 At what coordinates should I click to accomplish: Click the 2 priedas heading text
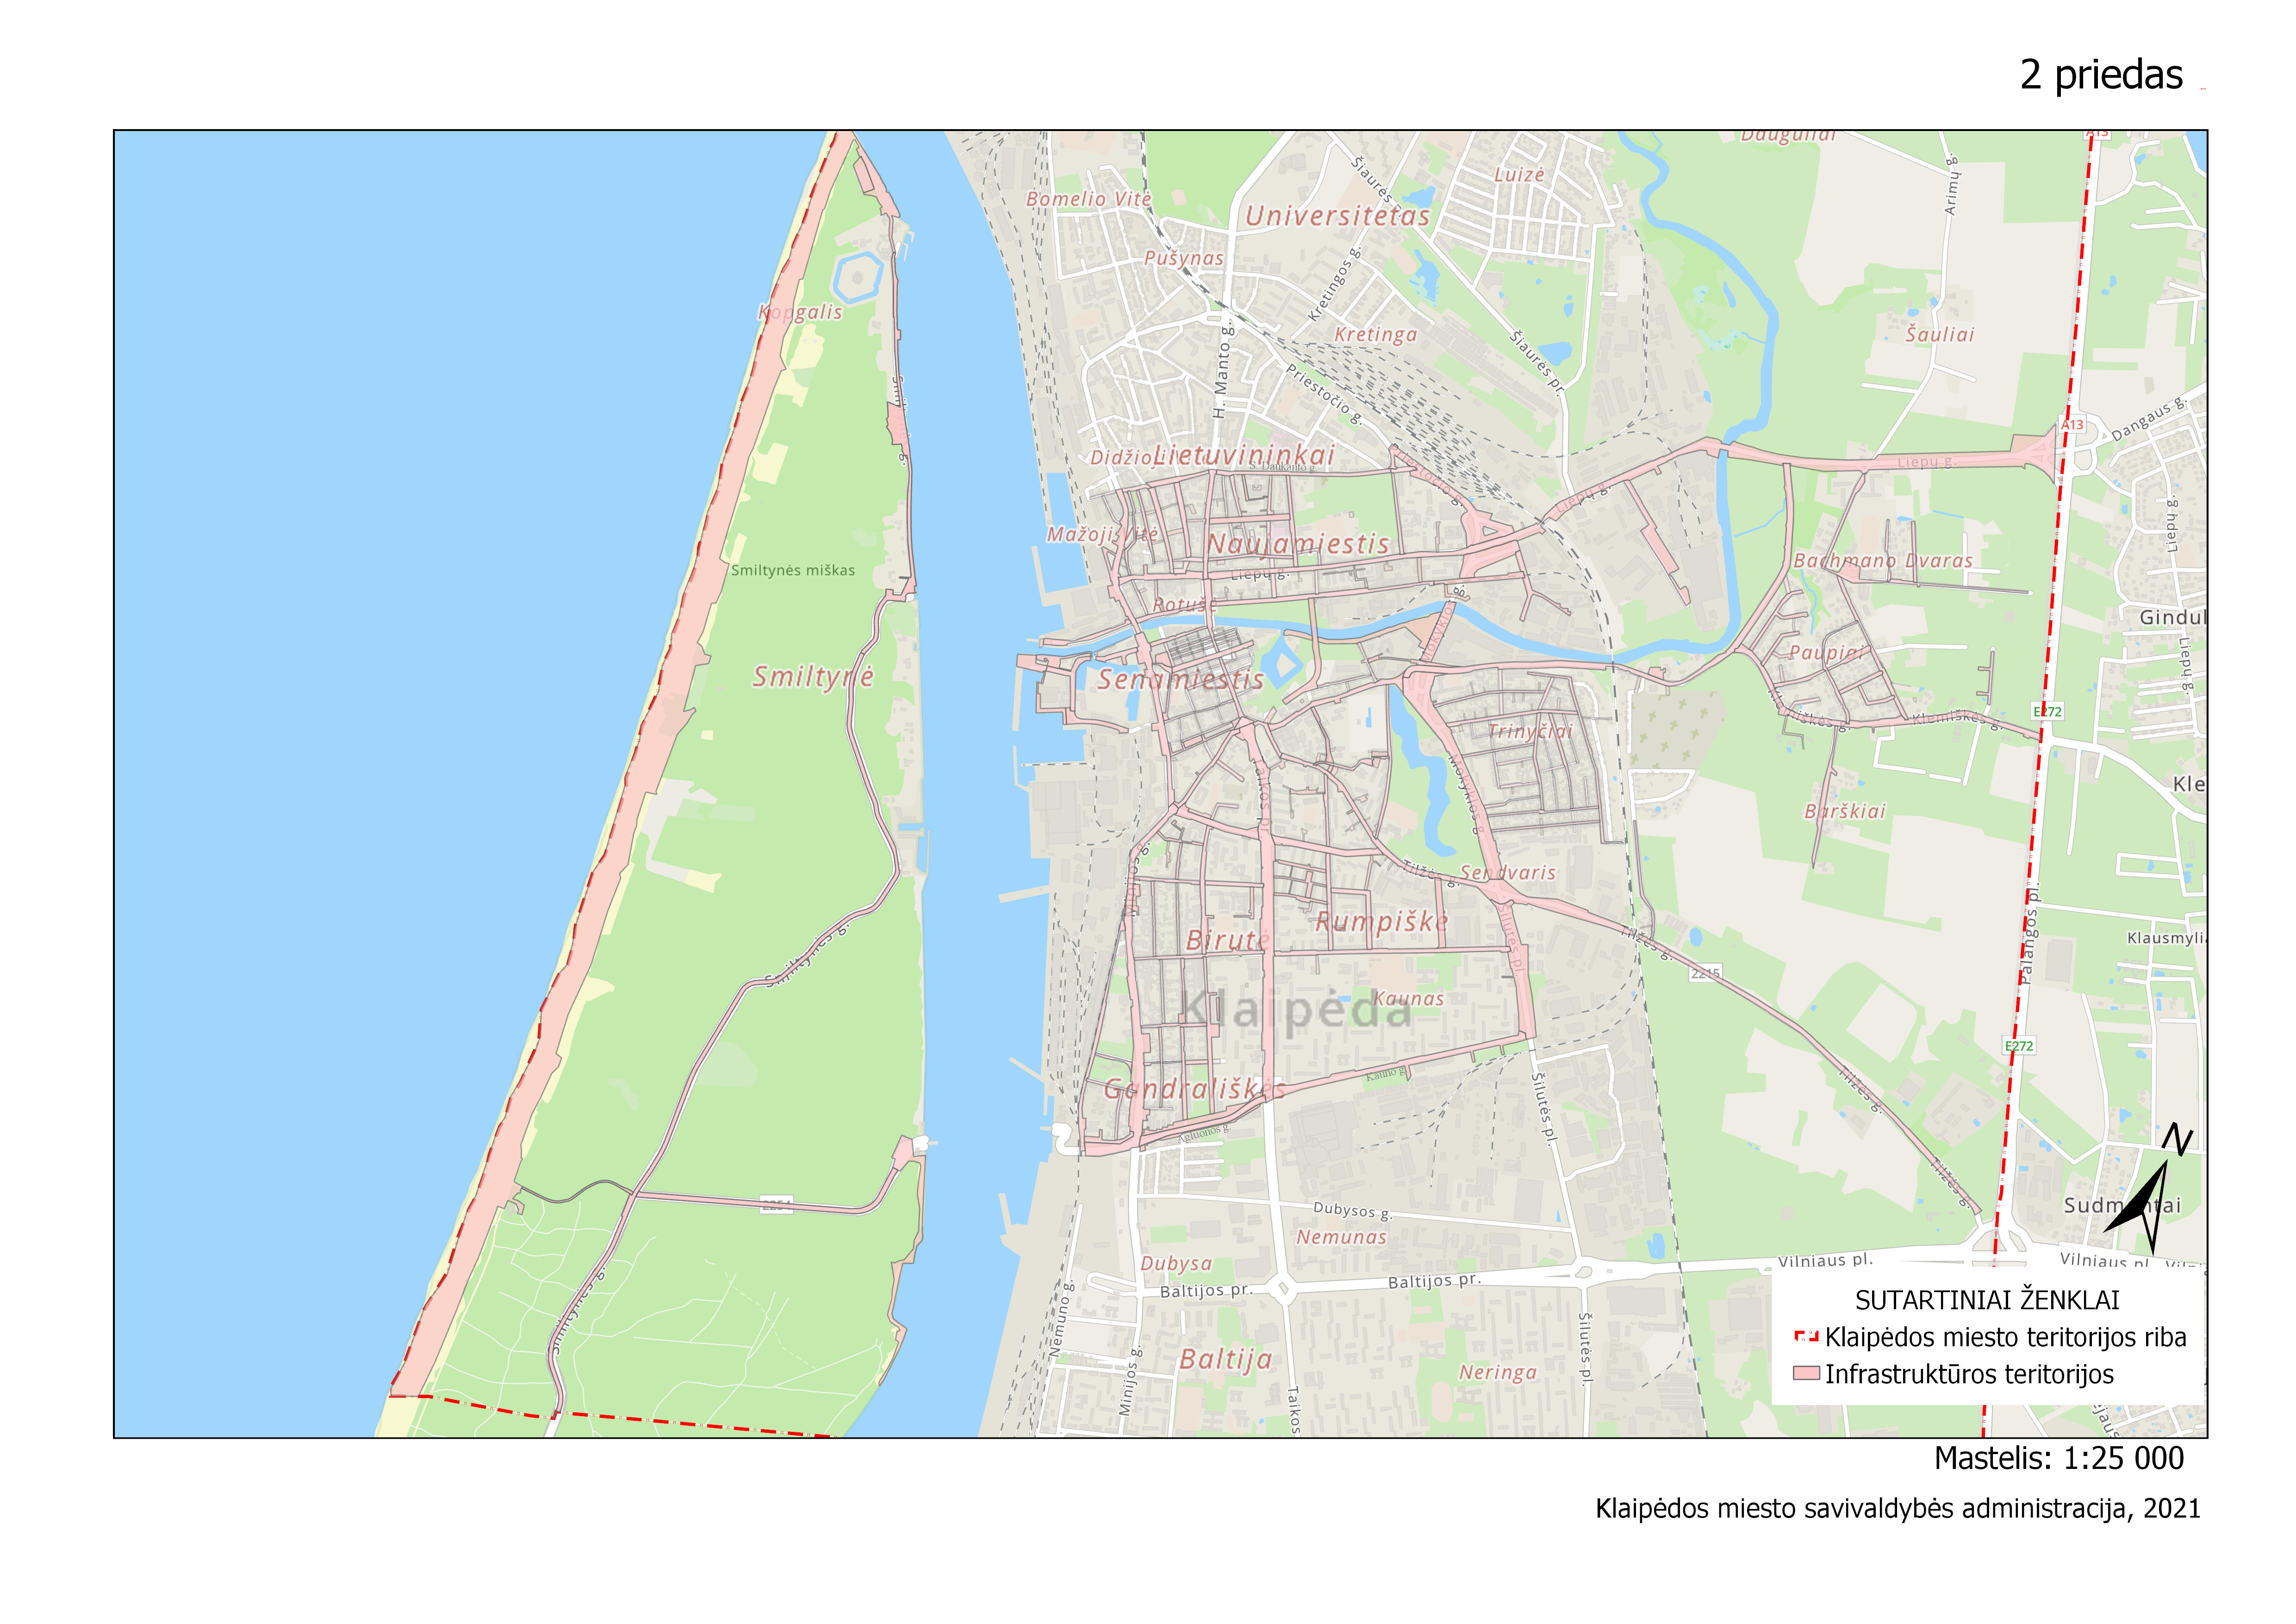click(x=2101, y=75)
